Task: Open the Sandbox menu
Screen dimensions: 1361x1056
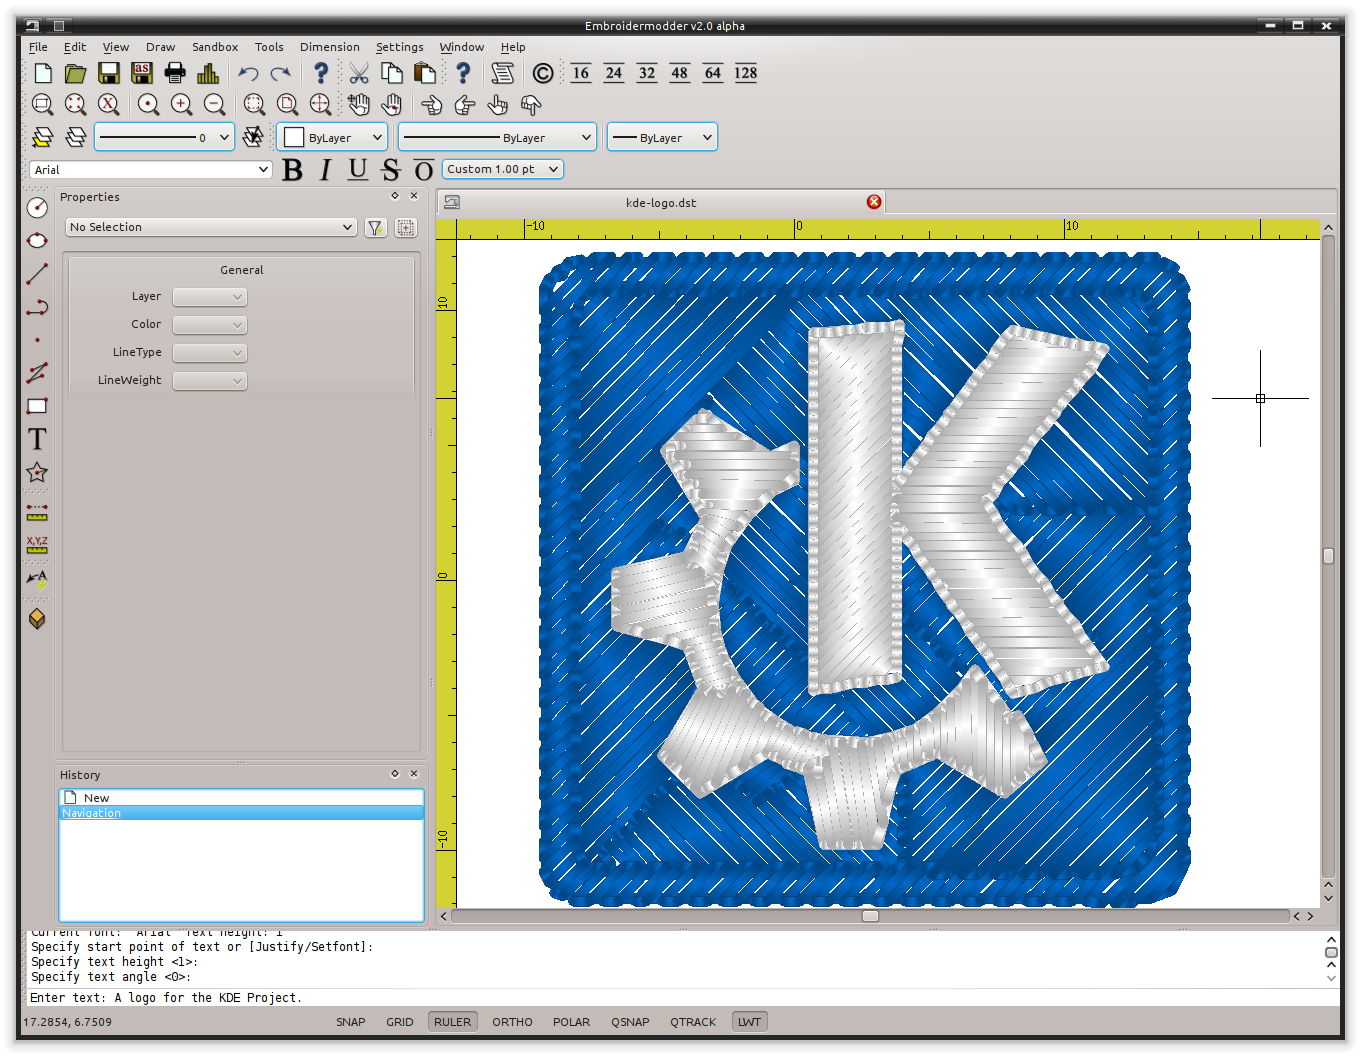Action: [x=215, y=47]
